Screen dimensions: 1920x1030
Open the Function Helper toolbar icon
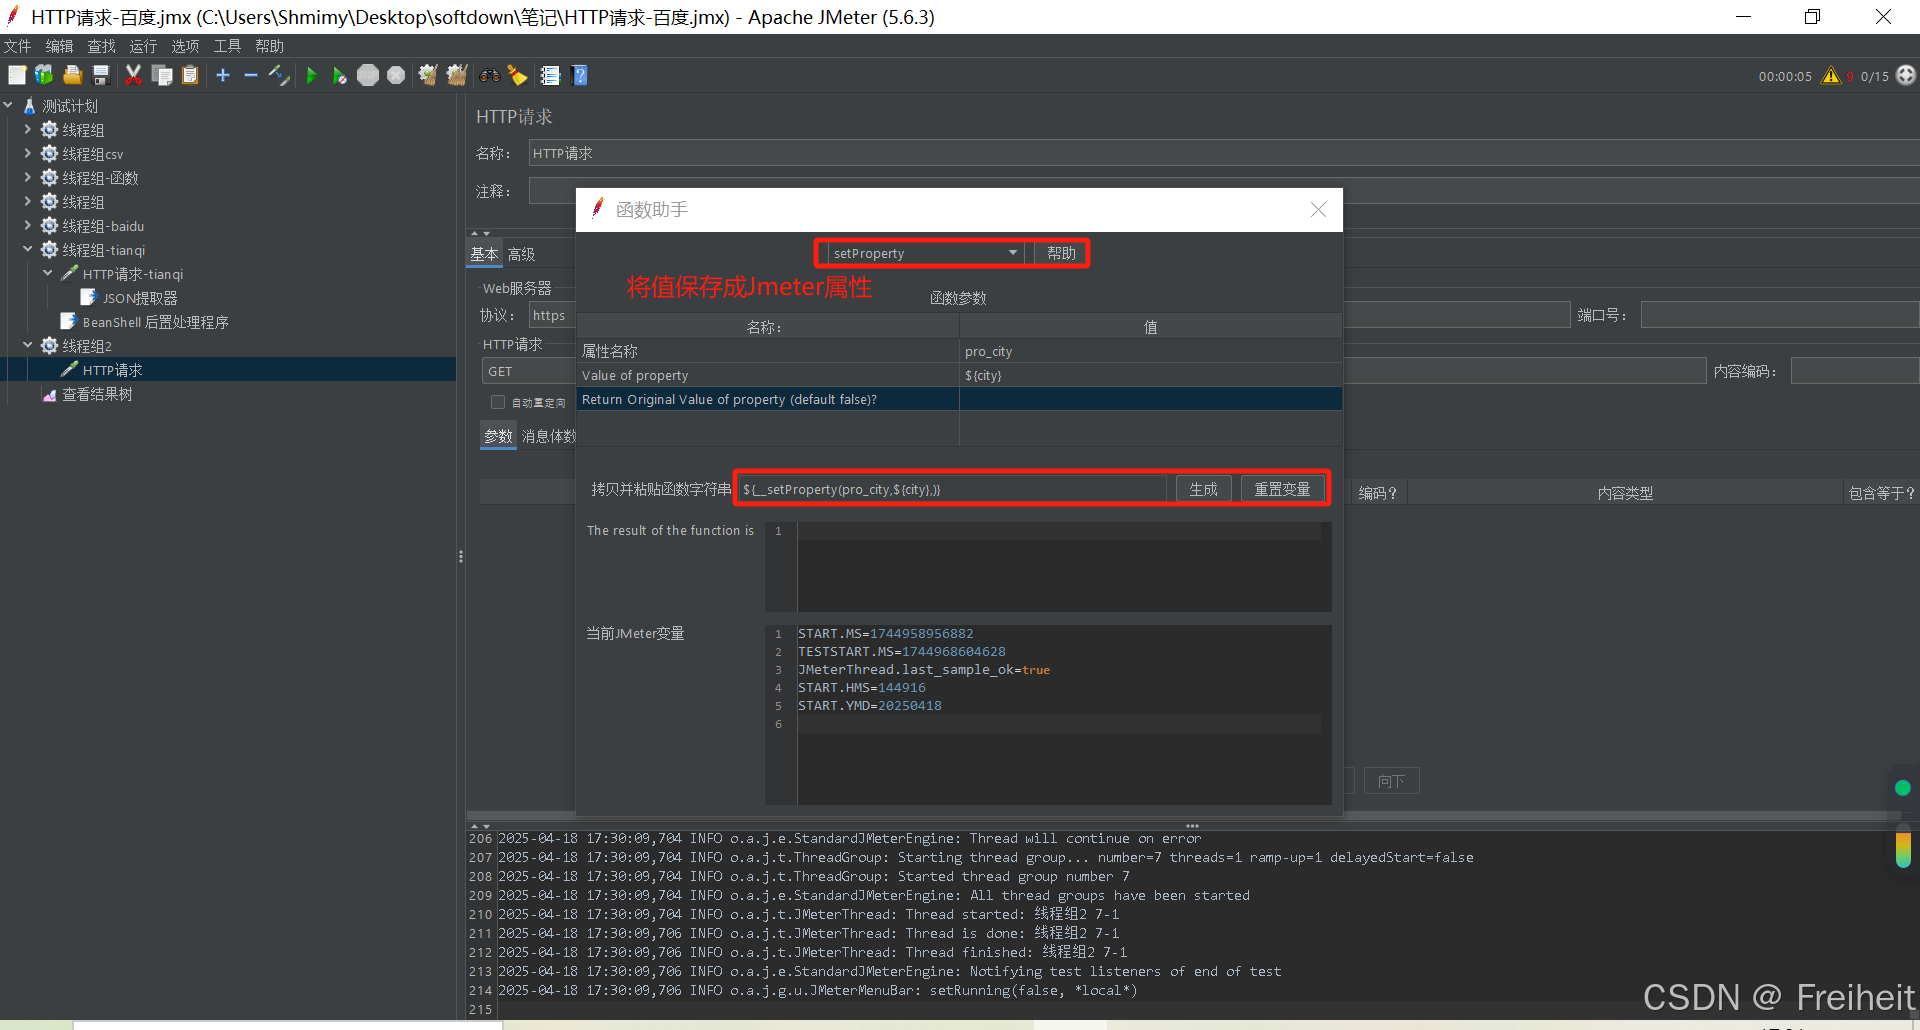(550, 75)
